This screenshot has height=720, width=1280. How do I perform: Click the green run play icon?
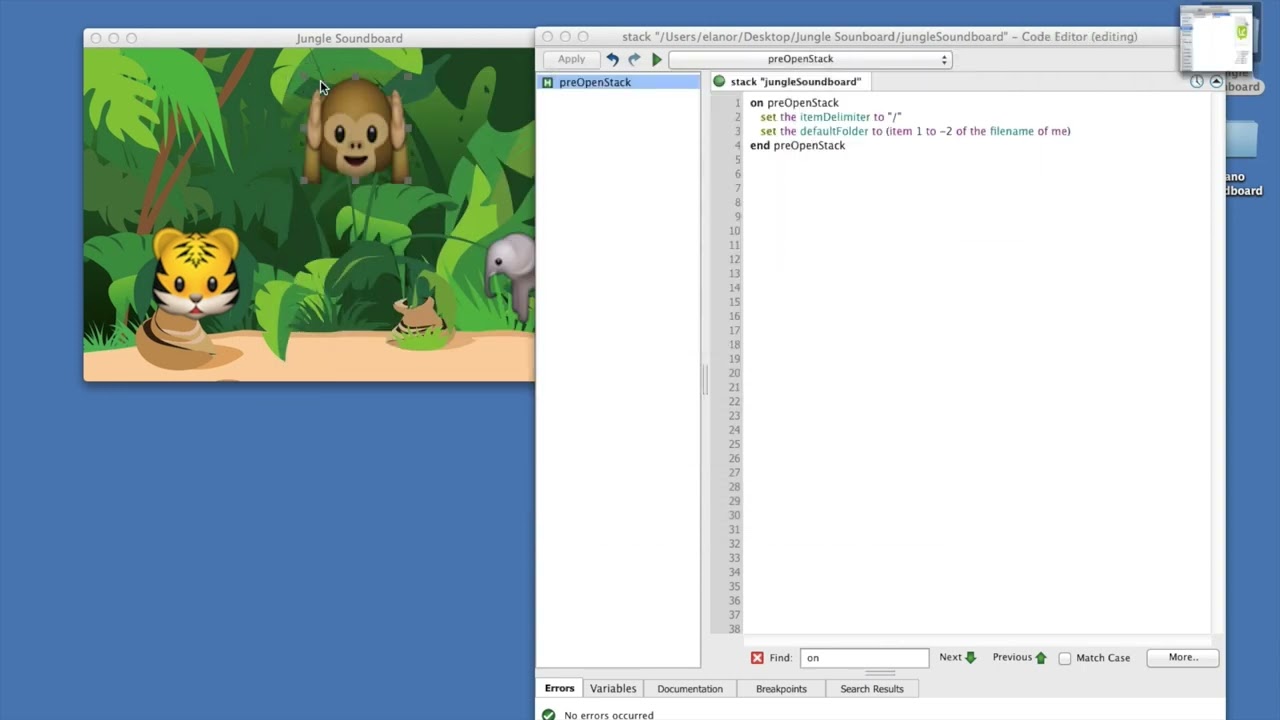pyautogui.click(x=657, y=60)
